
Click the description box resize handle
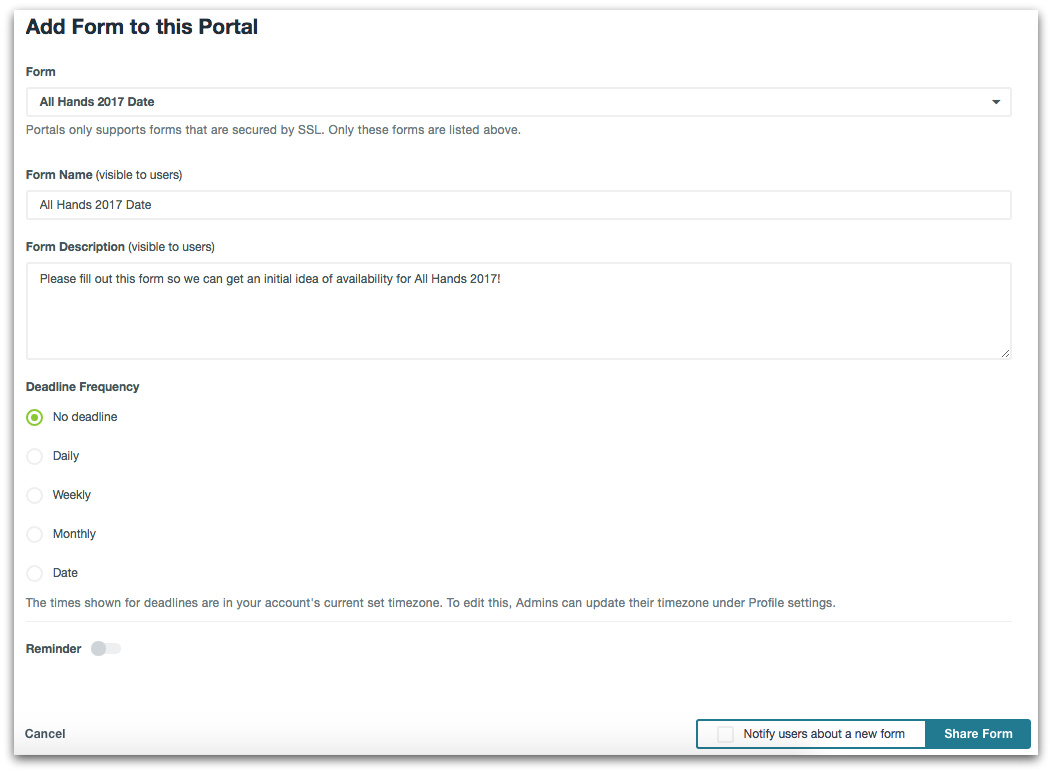tap(1005, 353)
